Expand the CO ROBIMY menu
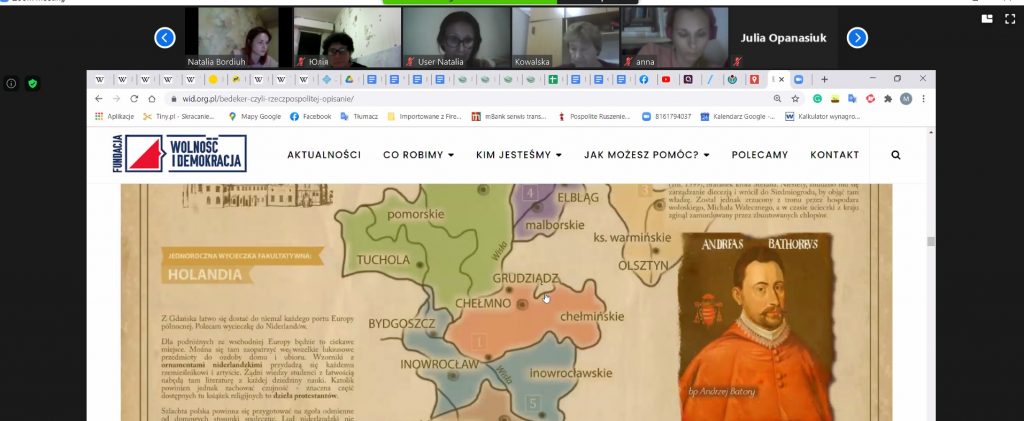The height and width of the screenshot is (421, 1024). coord(419,155)
